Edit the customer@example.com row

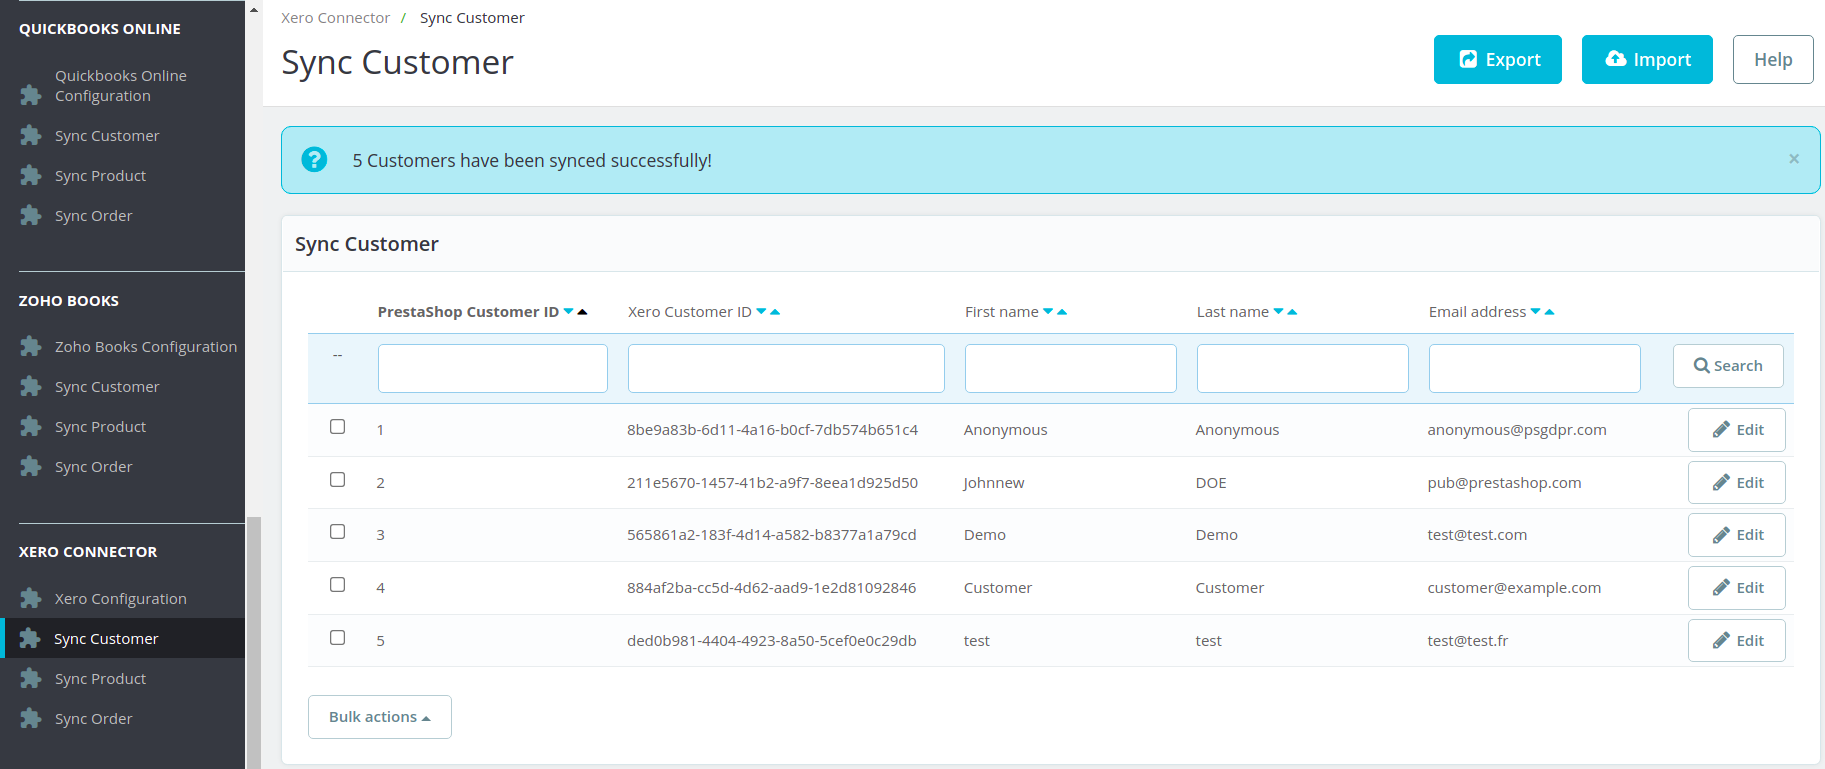(x=1737, y=587)
